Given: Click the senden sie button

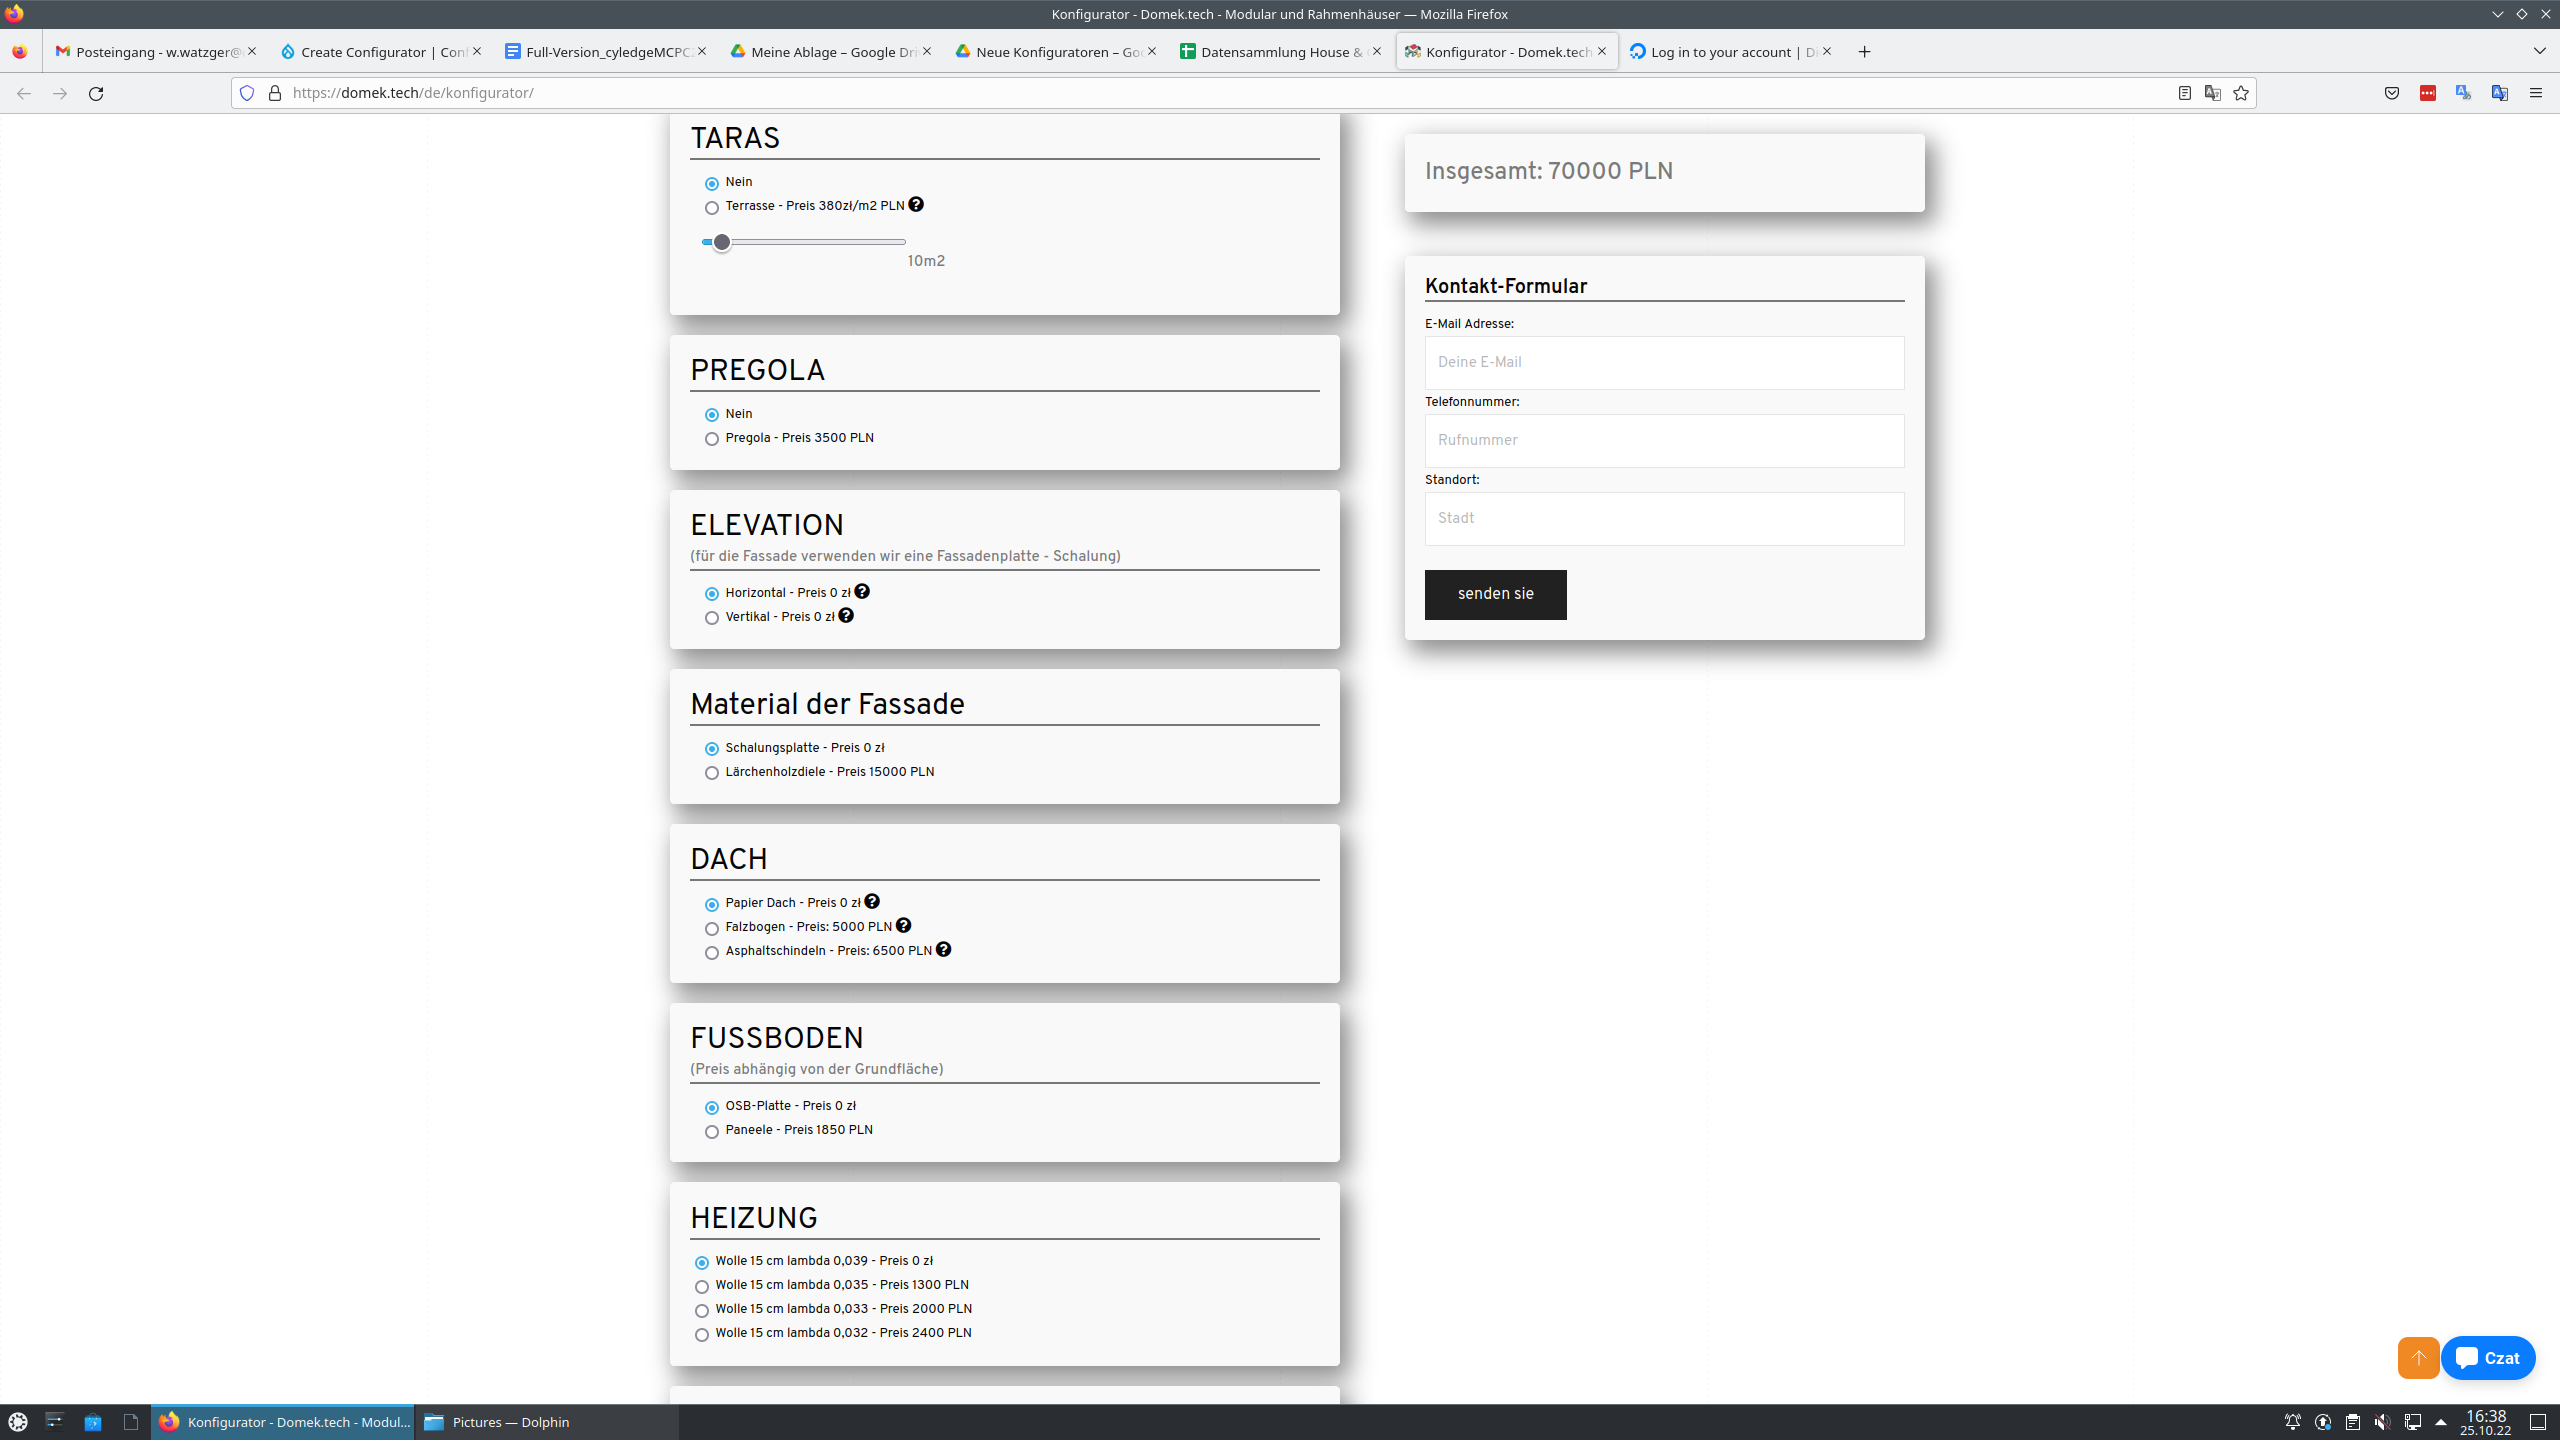Looking at the screenshot, I should [x=1494, y=594].
